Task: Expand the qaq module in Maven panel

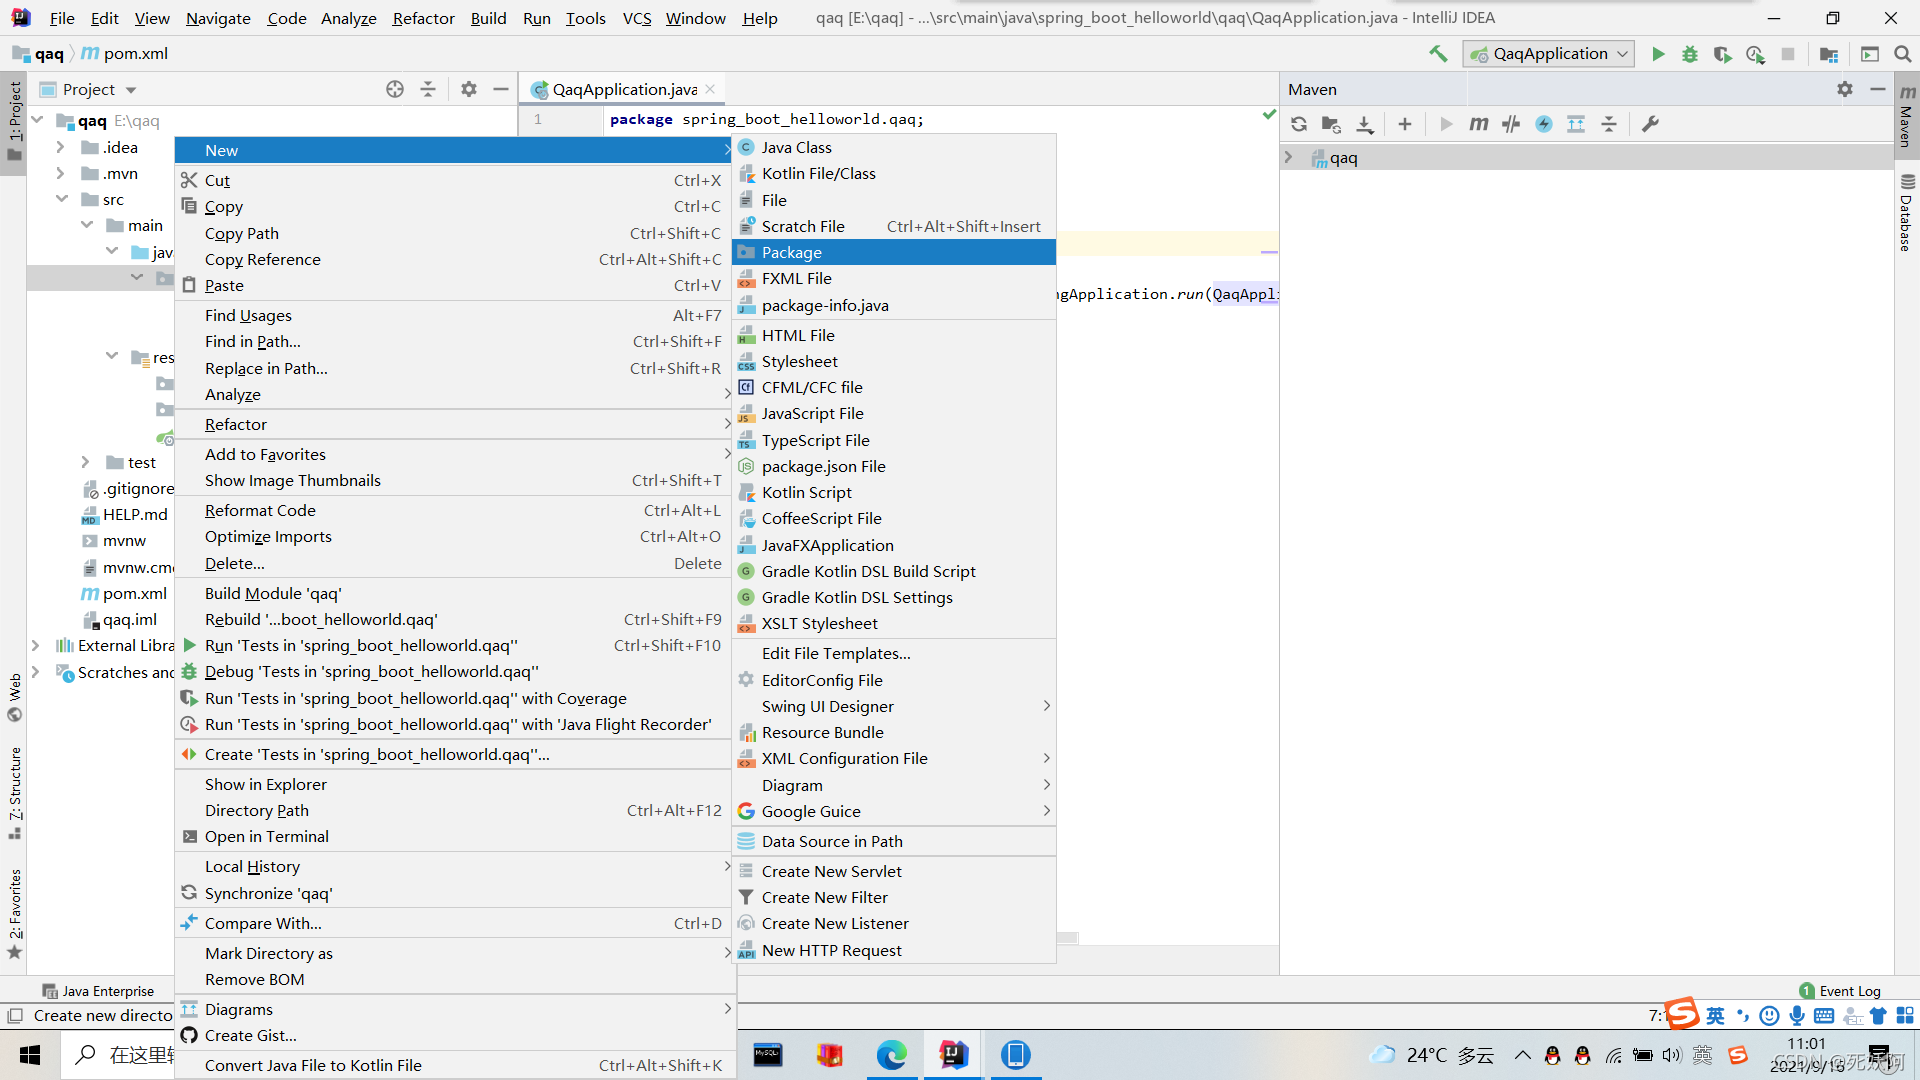Action: coord(1289,156)
